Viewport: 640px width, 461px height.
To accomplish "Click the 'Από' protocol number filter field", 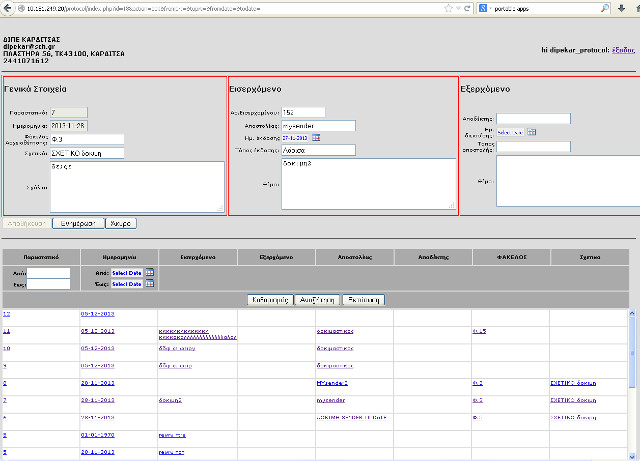I will (48, 273).
